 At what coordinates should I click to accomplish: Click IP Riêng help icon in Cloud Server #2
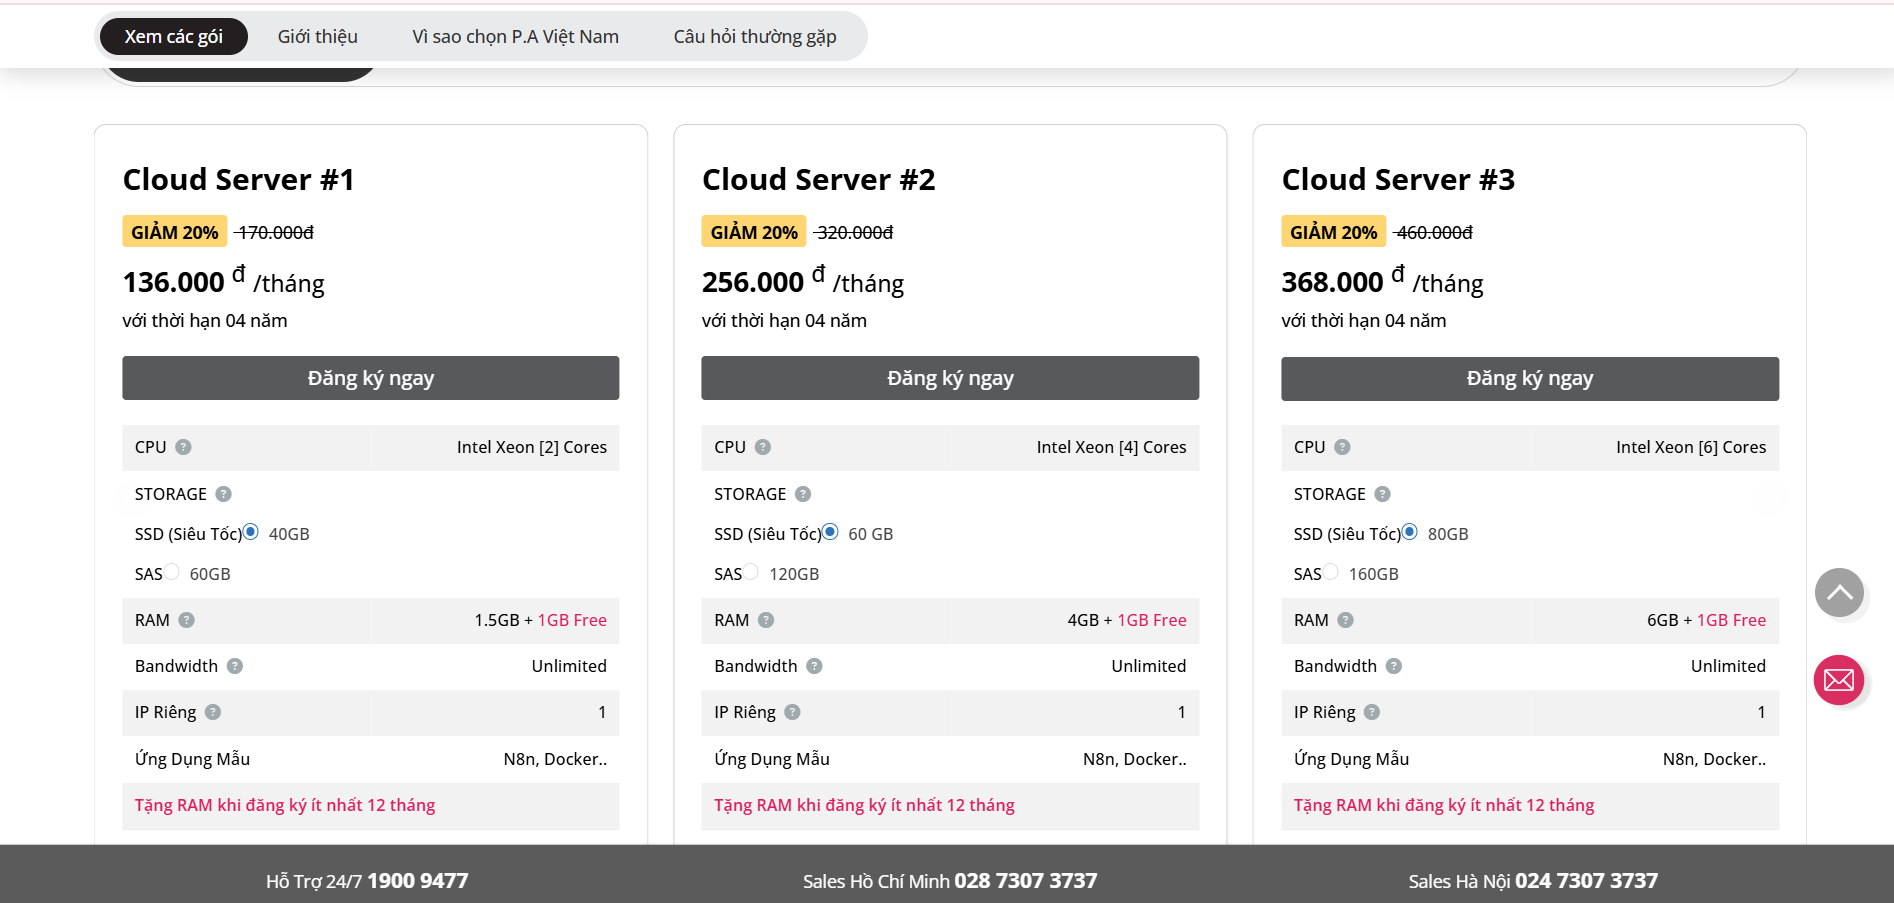tap(792, 712)
